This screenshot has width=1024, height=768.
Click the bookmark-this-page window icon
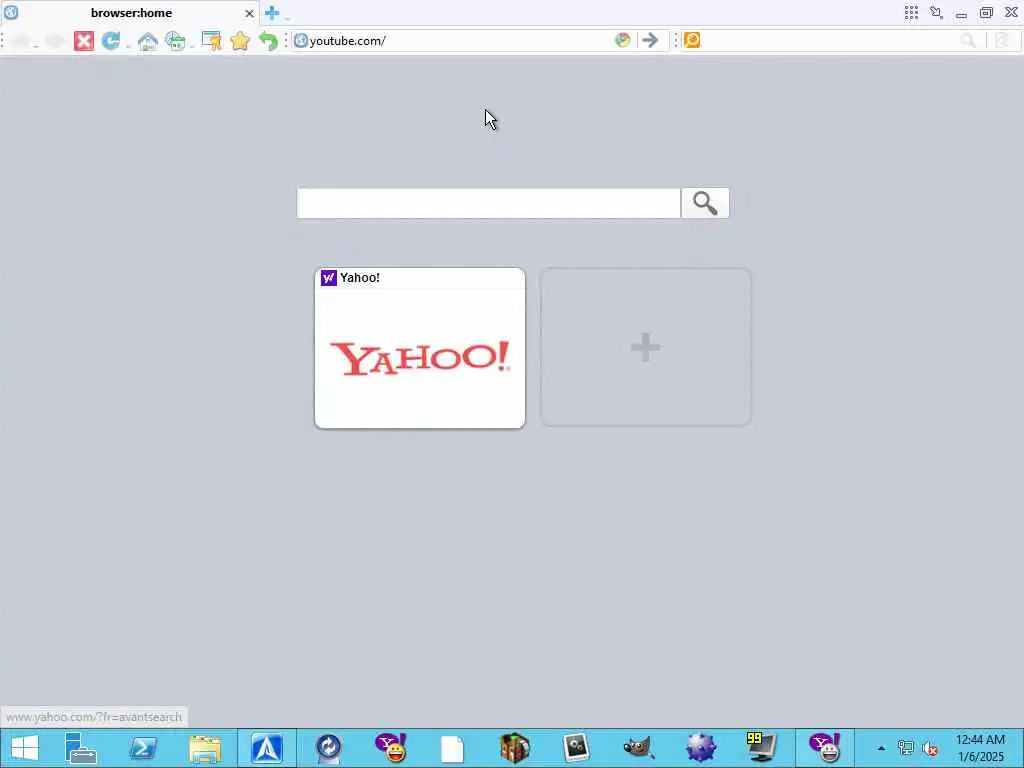pos(212,41)
